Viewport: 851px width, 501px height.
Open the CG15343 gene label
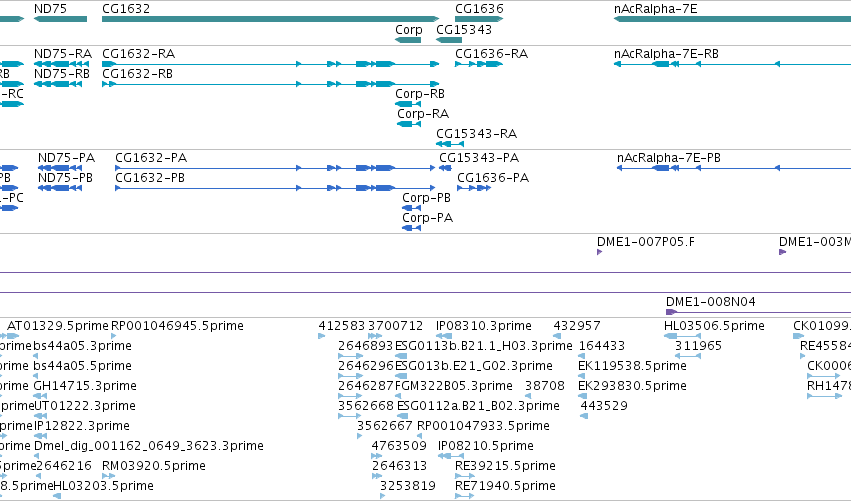[x=464, y=30]
